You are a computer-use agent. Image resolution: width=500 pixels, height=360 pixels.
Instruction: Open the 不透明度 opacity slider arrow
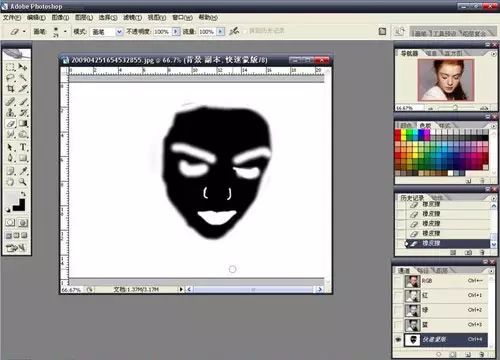176,32
